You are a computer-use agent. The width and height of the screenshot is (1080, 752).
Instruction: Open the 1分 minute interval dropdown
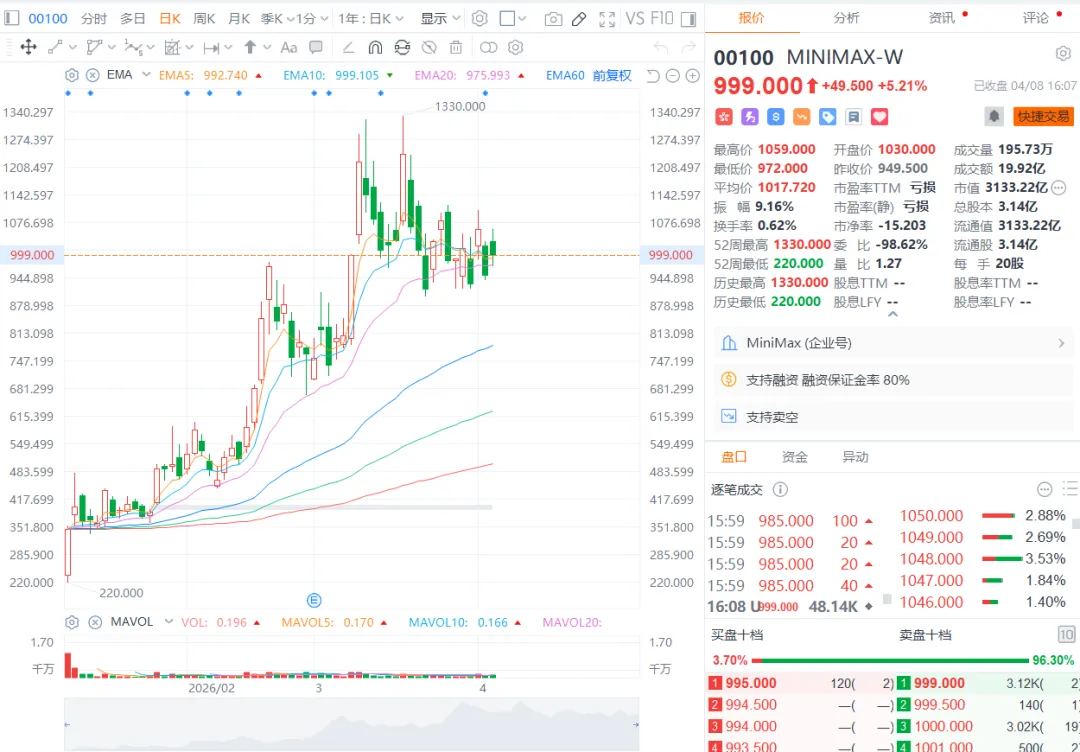311,19
